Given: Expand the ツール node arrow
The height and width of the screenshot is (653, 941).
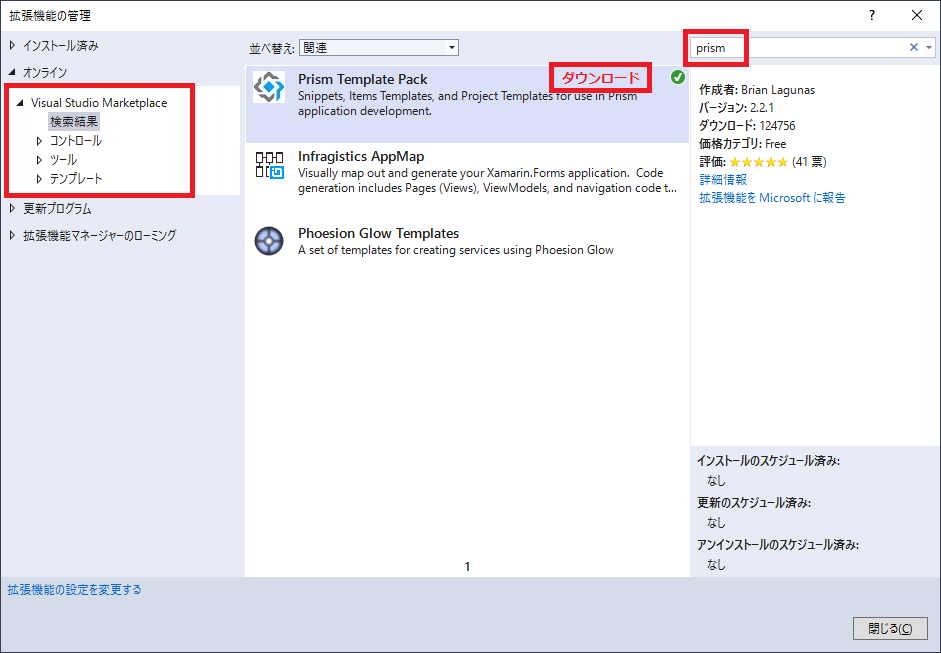Looking at the screenshot, I should click(x=39, y=160).
